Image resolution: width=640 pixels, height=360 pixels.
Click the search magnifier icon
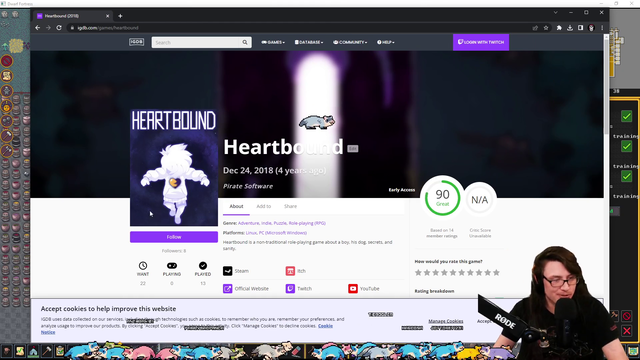pos(245,42)
